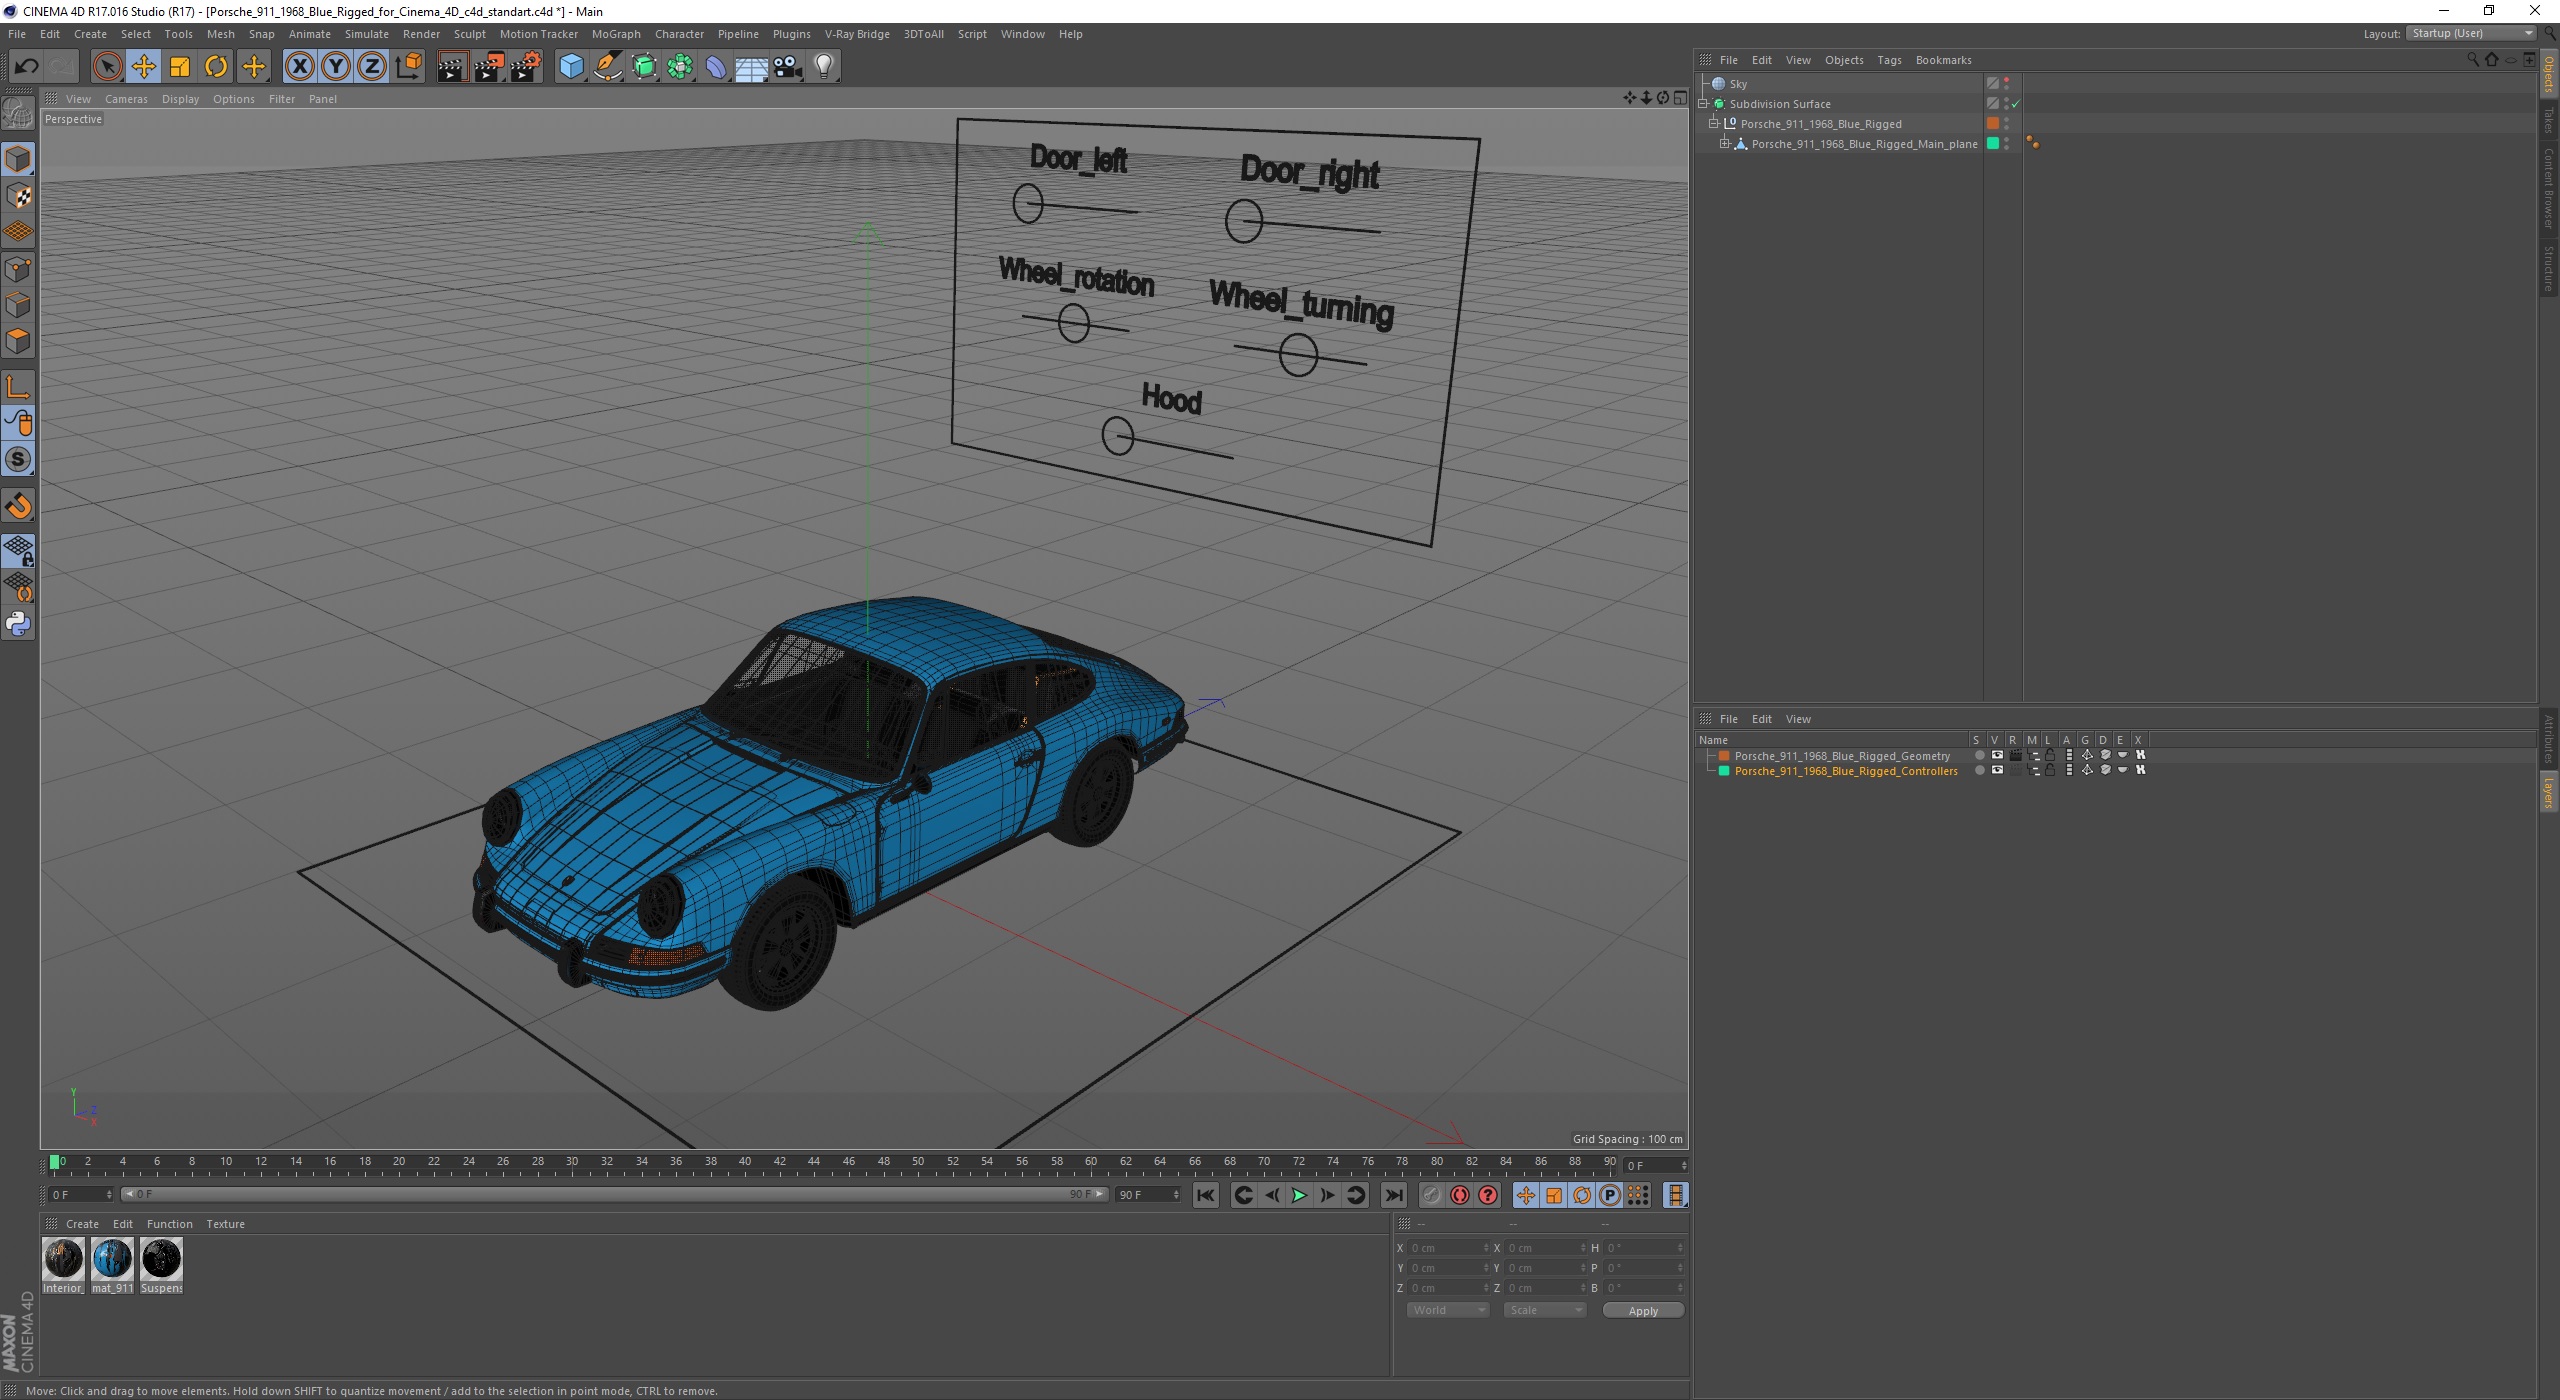
Task: Toggle Enable Snap icon
Action: coord(18,506)
